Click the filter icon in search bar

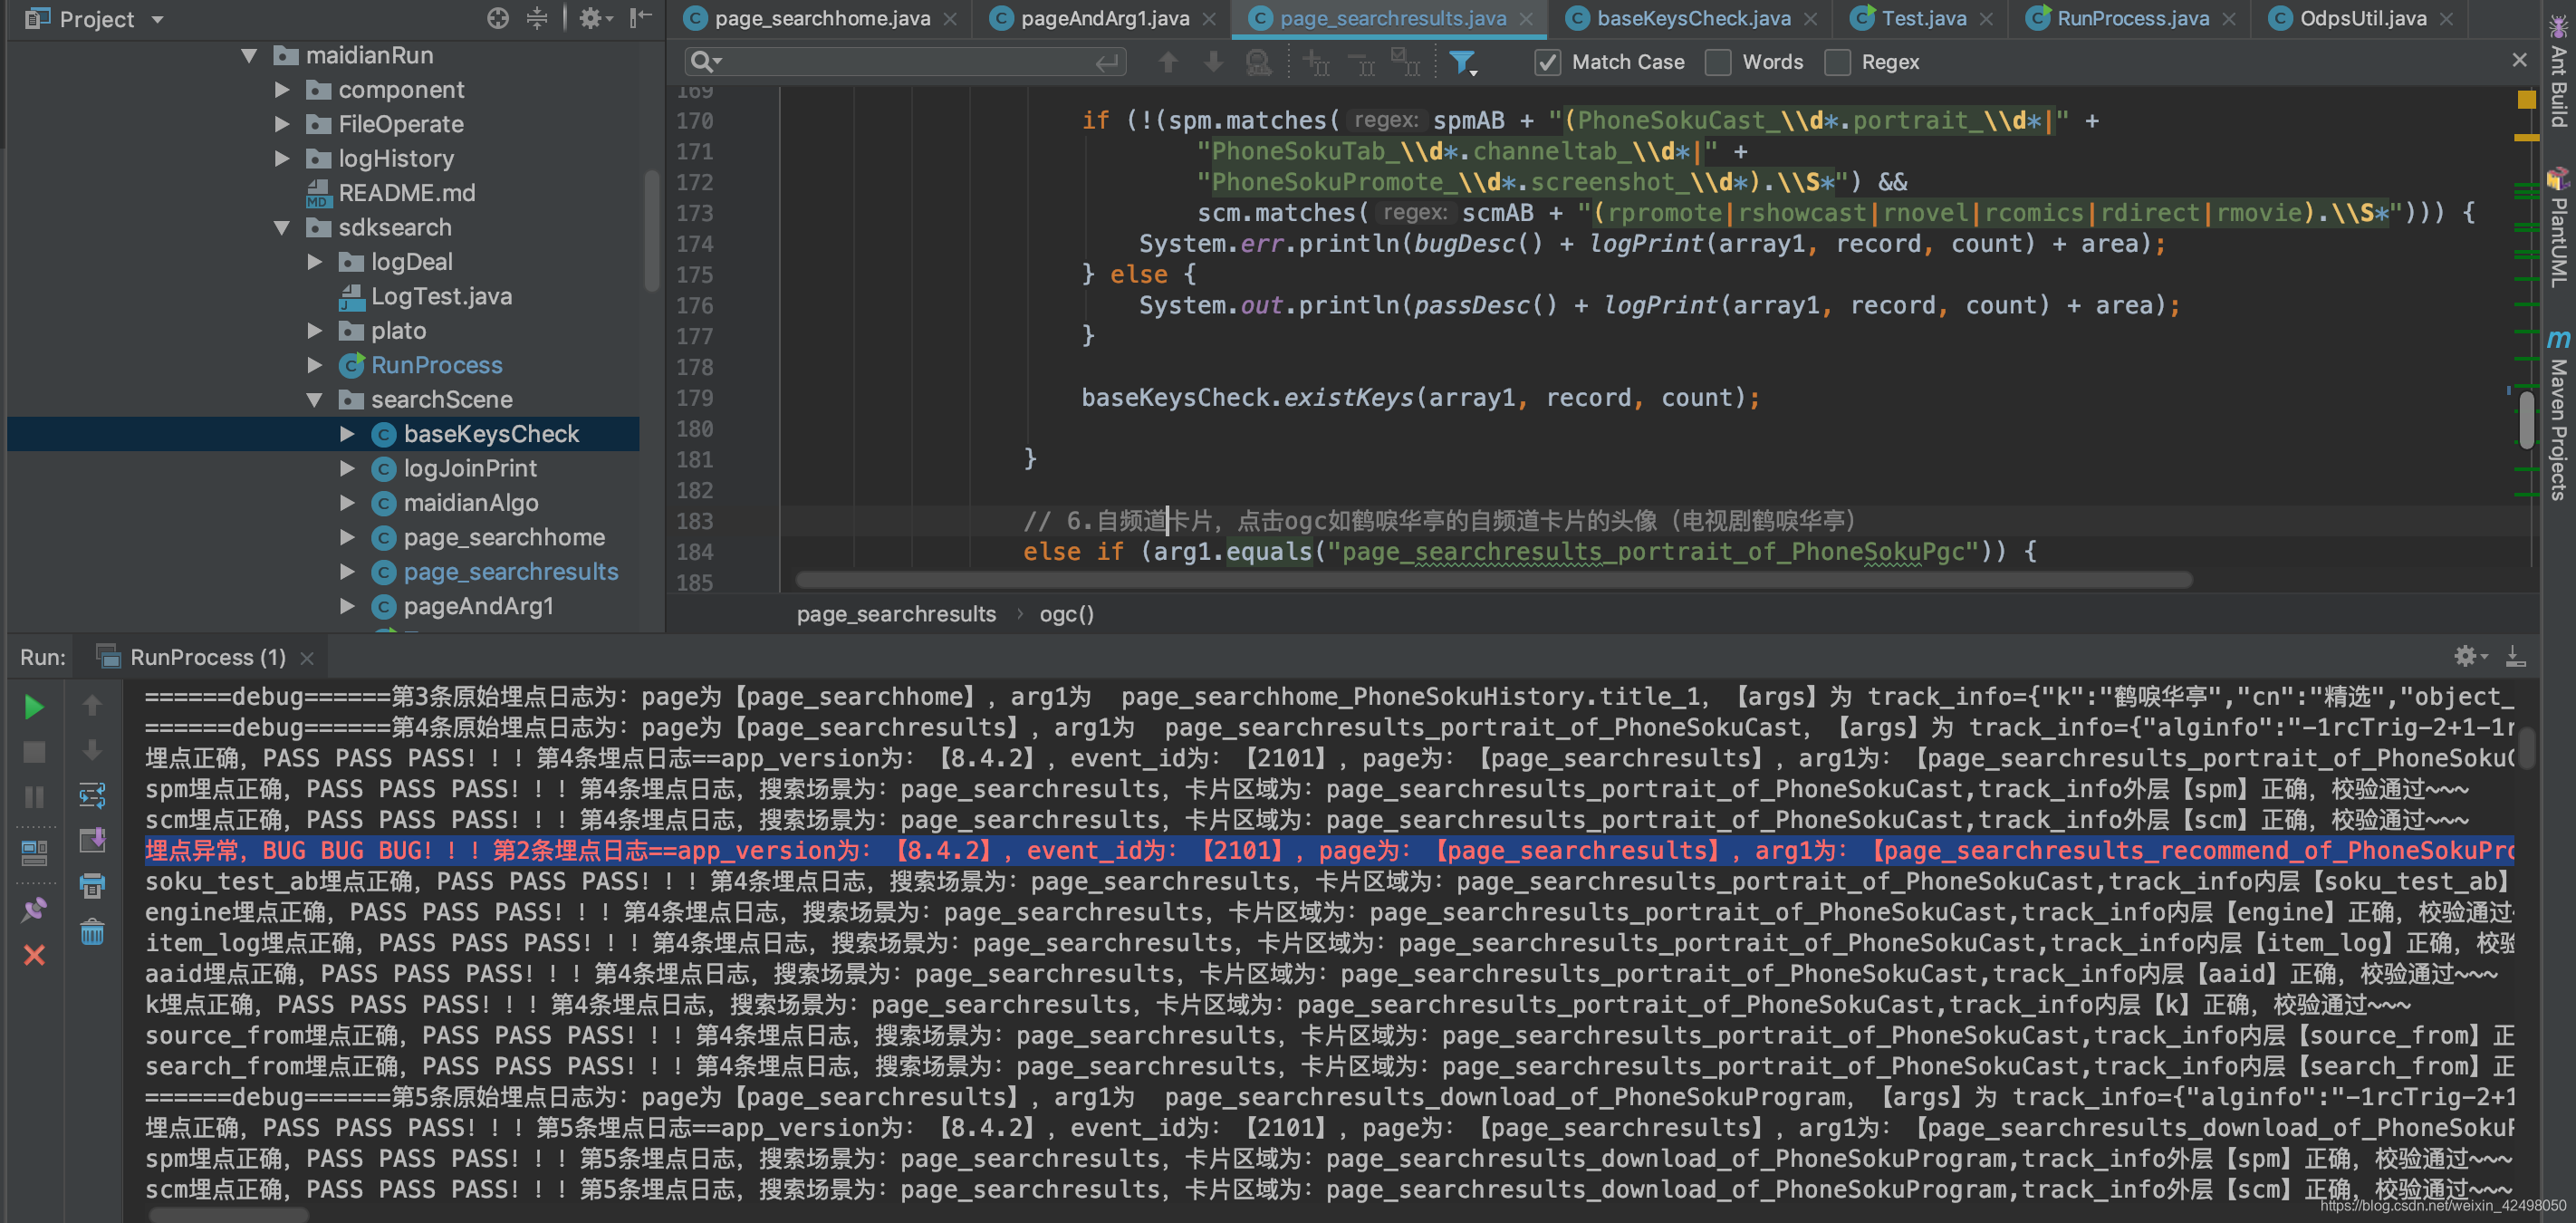click(x=1462, y=63)
